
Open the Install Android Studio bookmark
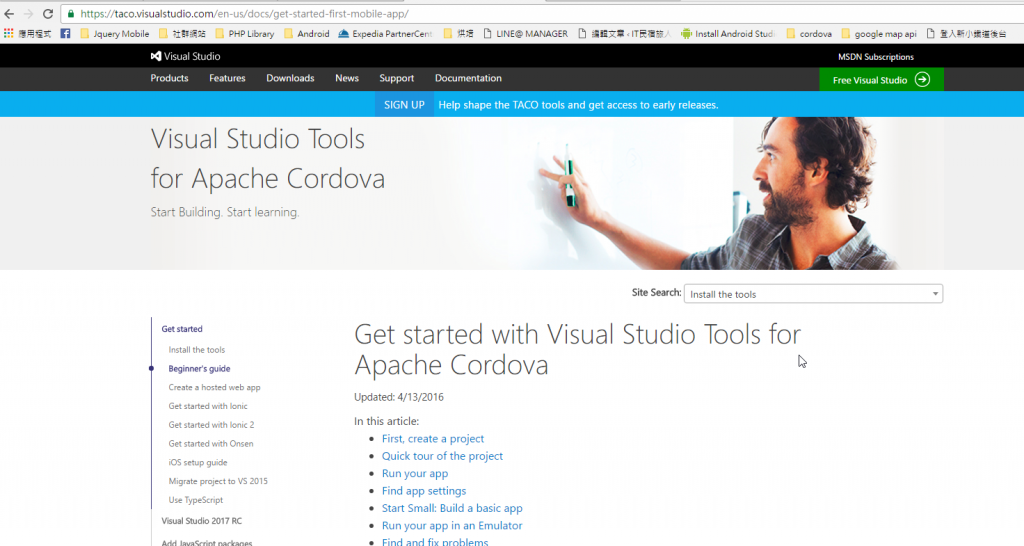coord(728,33)
